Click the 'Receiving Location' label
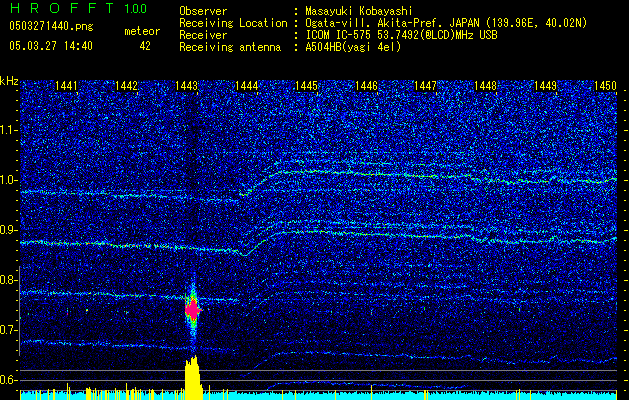The image size is (629, 400). tap(233, 23)
